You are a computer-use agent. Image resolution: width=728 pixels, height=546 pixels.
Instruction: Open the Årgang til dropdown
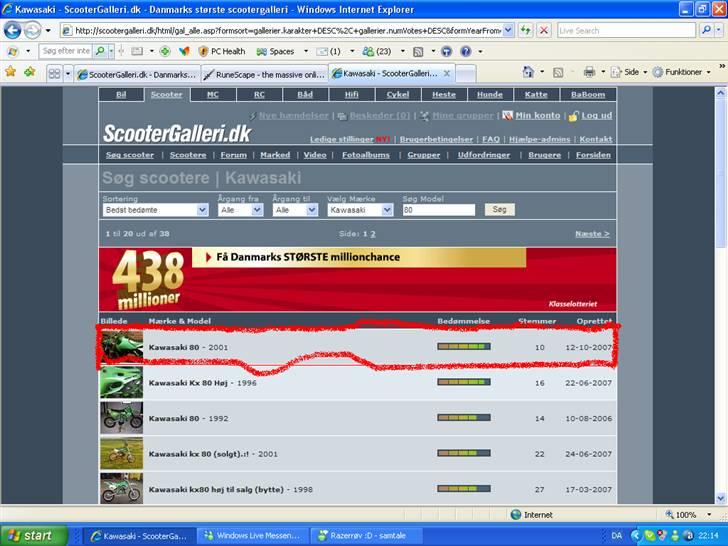[x=295, y=210]
